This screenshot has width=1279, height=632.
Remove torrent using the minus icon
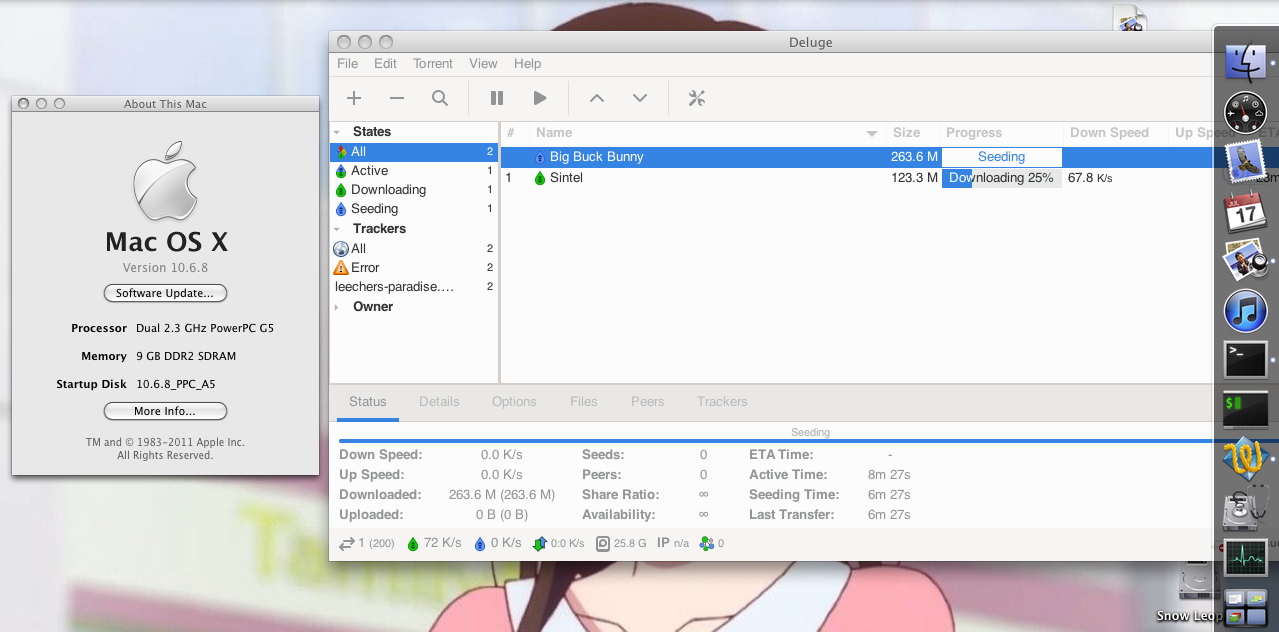pyautogui.click(x=397, y=98)
